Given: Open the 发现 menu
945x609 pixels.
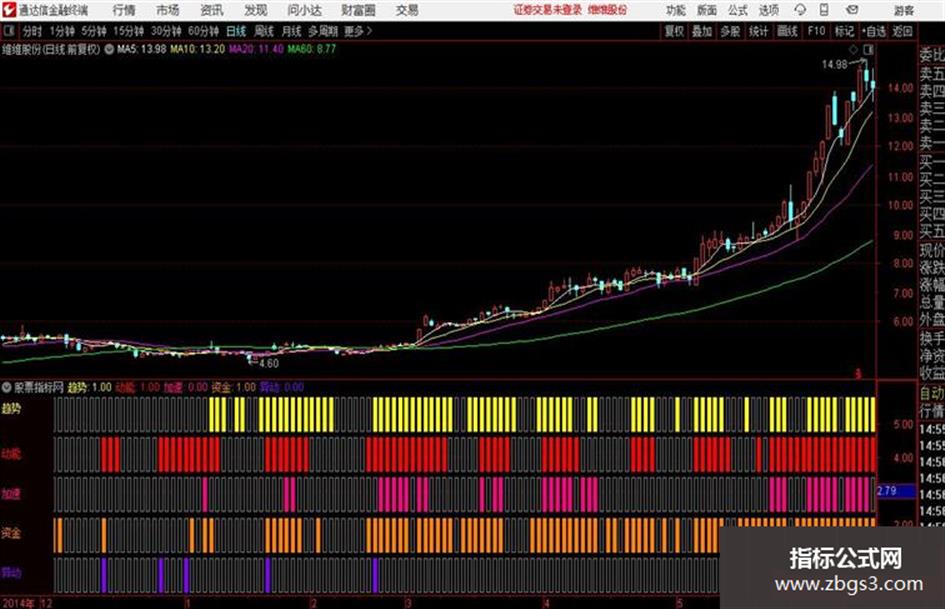Looking at the screenshot, I should pyautogui.click(x=256, y=10).
